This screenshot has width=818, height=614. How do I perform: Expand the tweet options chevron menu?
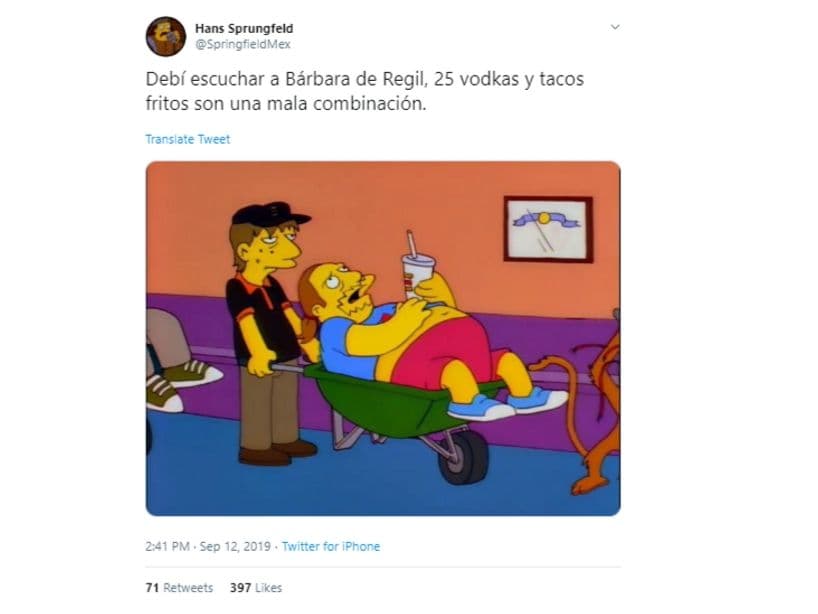pyautogui.click(x=615, y=27)
